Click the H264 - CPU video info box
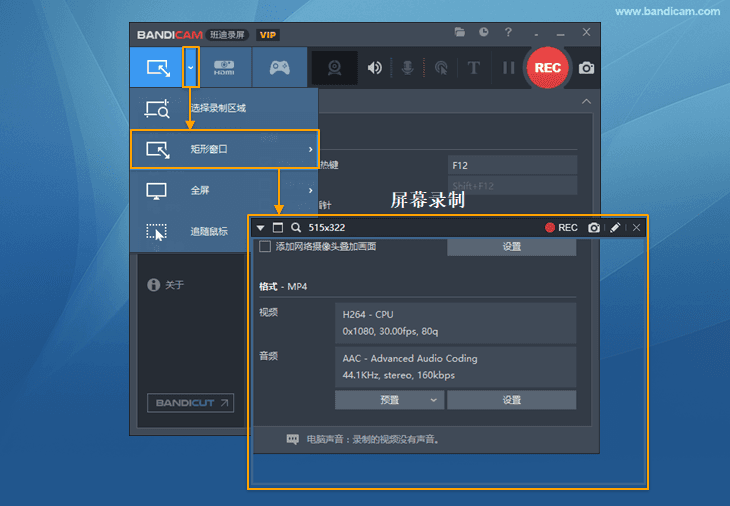Screen dimensions: 730x506 coord(455,323)
